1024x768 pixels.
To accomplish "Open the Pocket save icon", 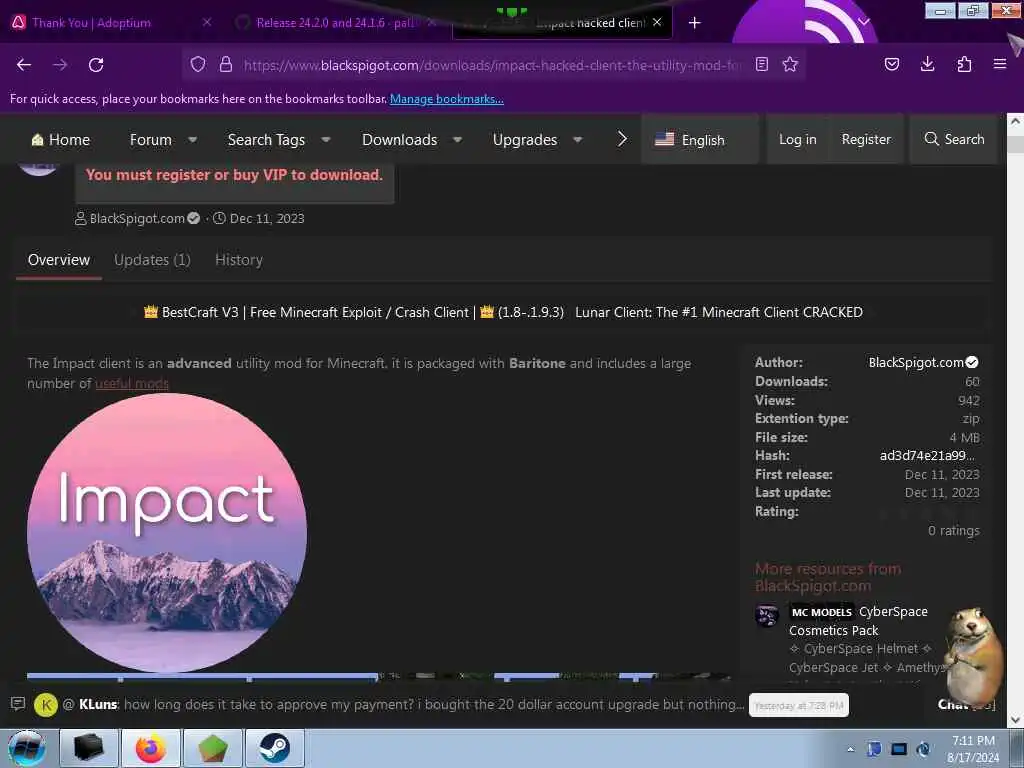I will coord(891,64).
